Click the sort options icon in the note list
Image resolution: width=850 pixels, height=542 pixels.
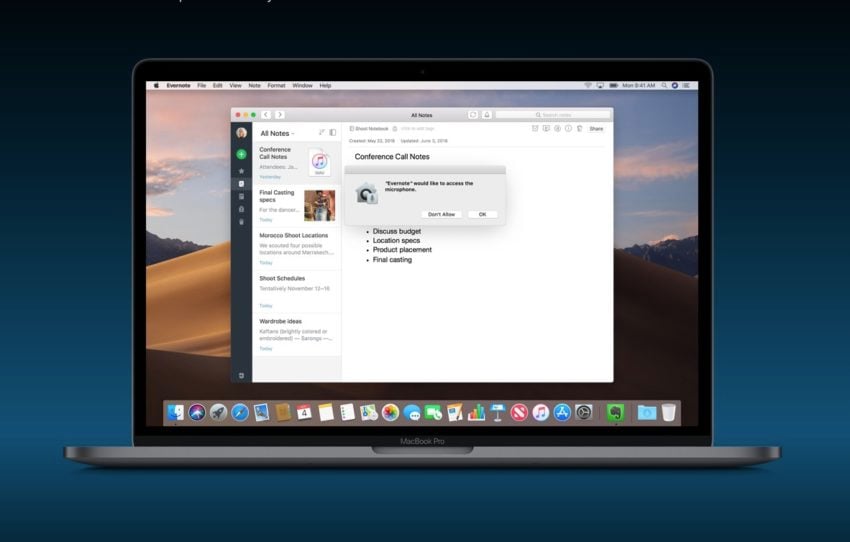point(321,132)
